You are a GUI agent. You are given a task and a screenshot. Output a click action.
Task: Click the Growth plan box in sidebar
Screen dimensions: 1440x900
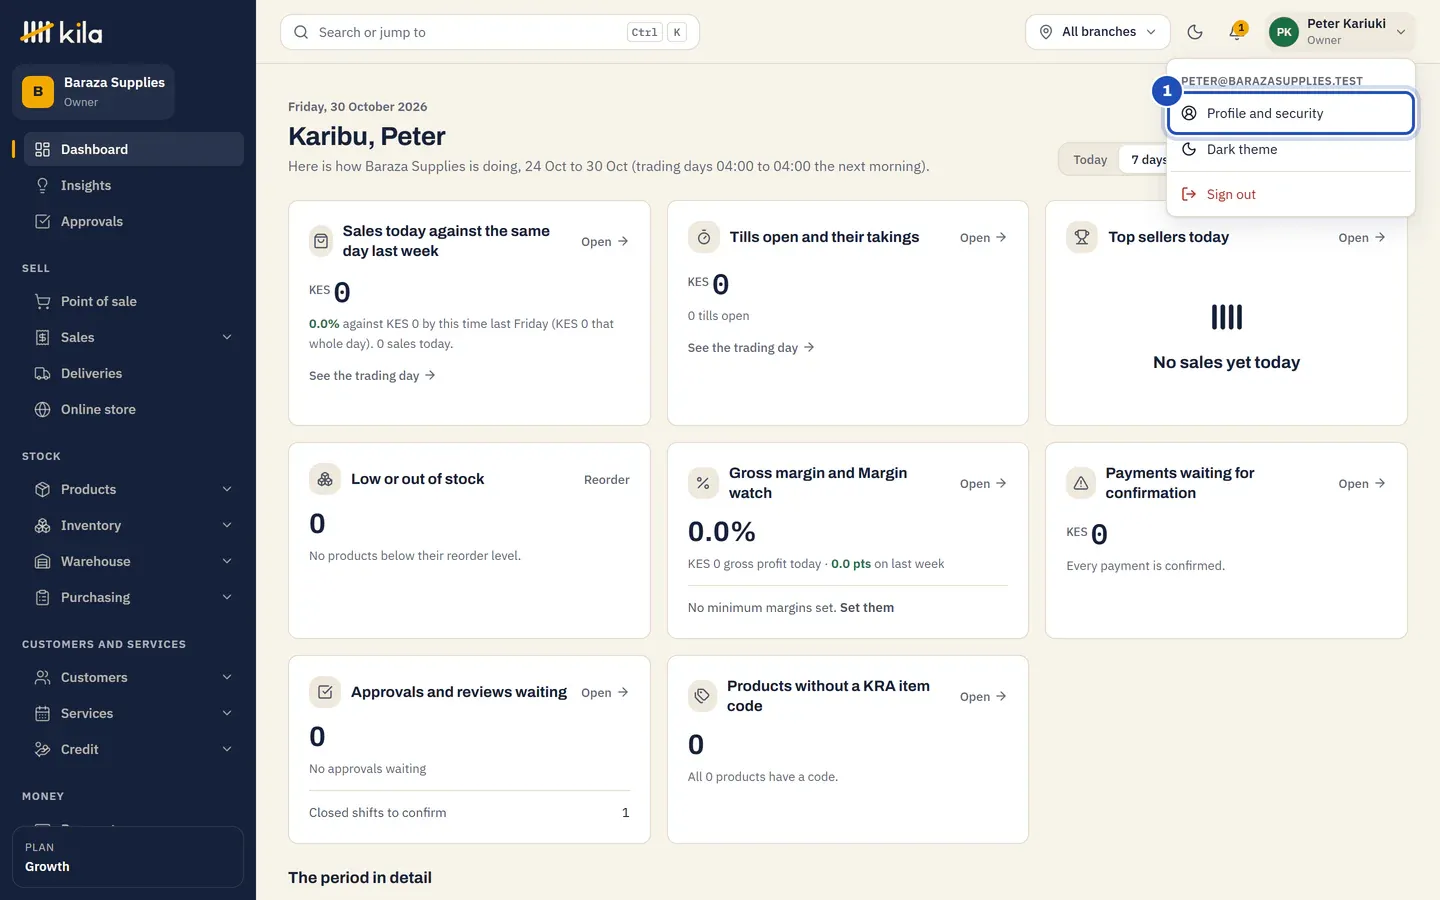(128, 857)
